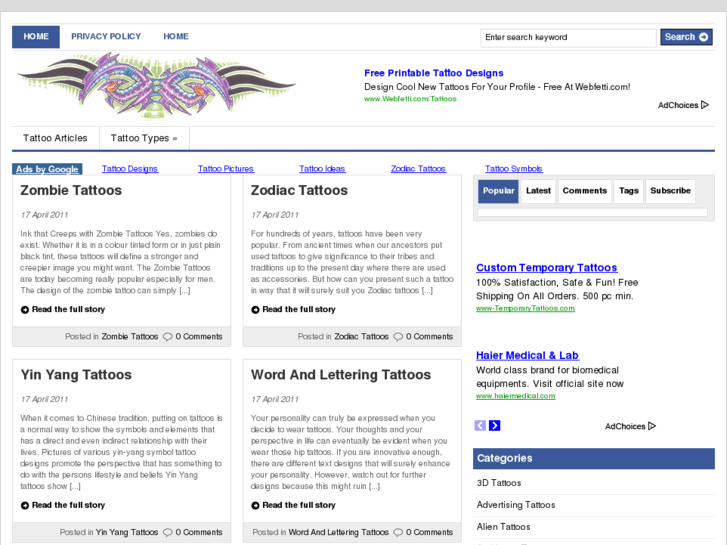Click arrow icon beside Zombie Read the full story
727x545 pixels.
point(25,310)
